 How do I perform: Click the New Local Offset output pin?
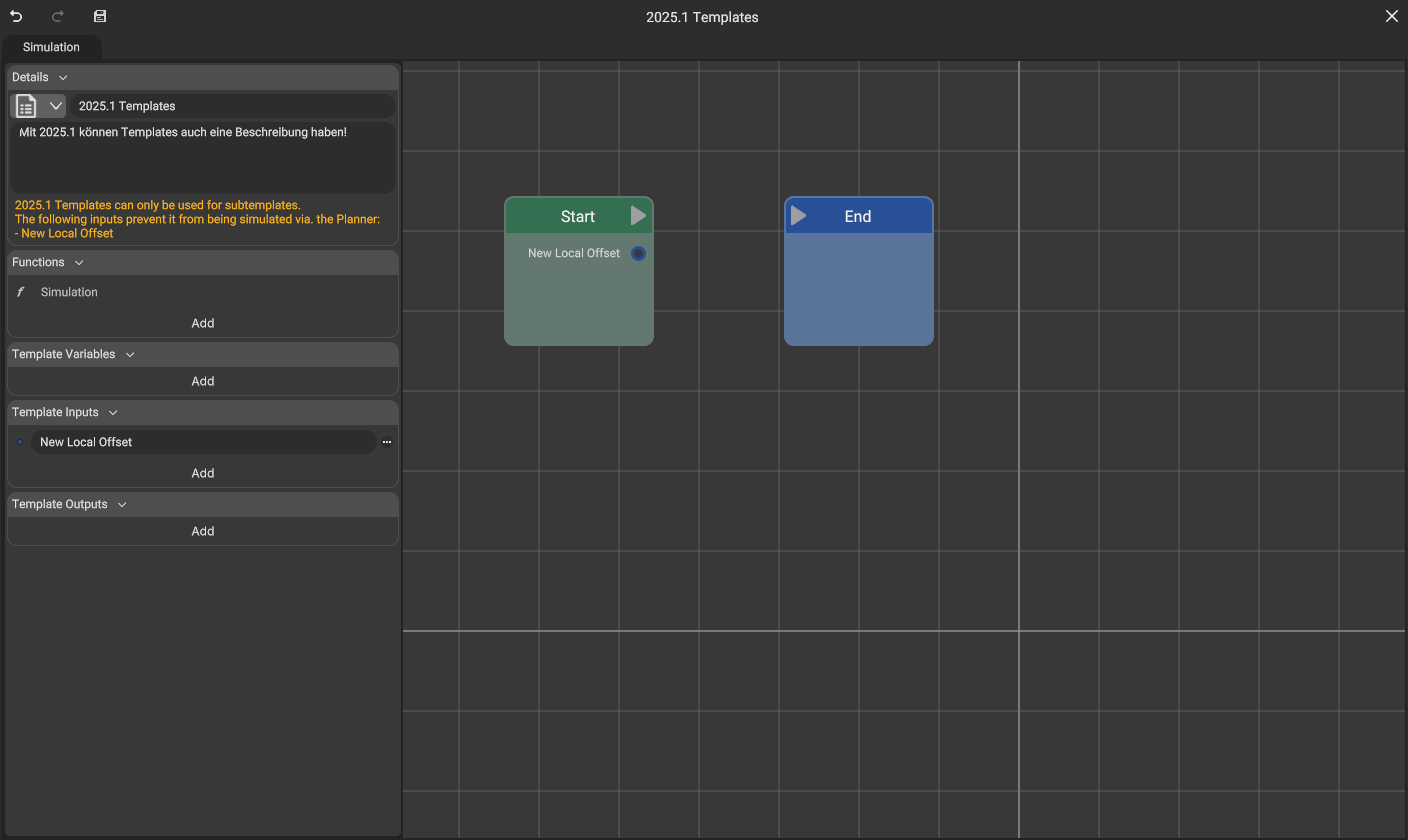coord(638,254)
